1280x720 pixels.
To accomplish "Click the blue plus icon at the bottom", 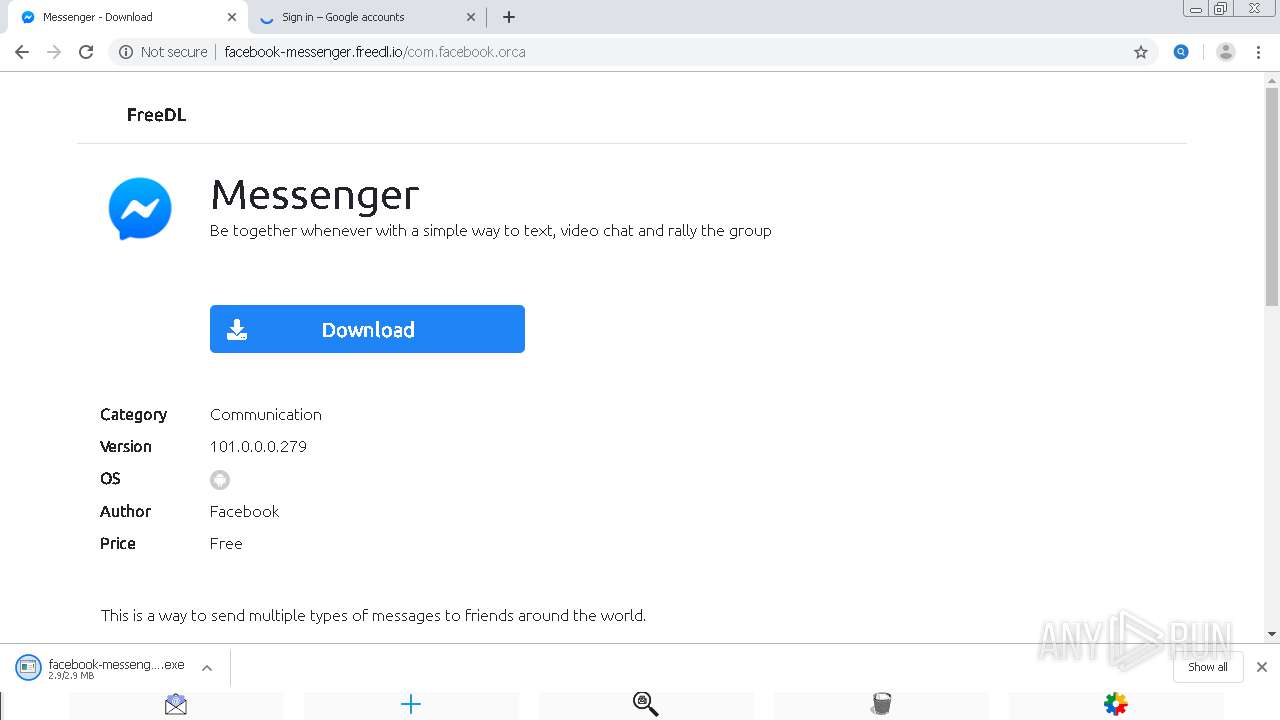I will point(411,705).
